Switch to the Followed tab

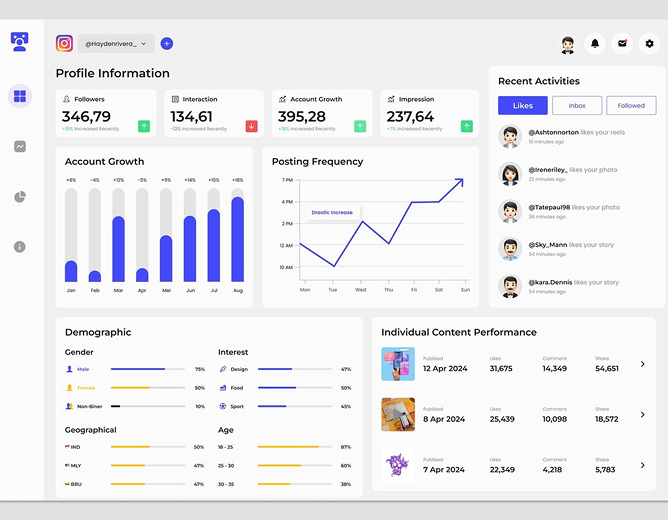pyautogui.click(x=631, y=105)
